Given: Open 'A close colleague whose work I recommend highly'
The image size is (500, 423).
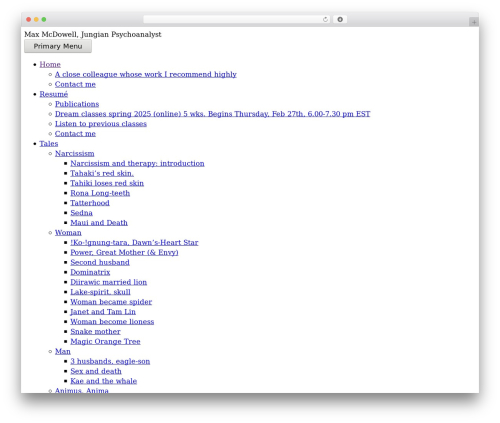Looking at the screenshot, I should (146, 74).
